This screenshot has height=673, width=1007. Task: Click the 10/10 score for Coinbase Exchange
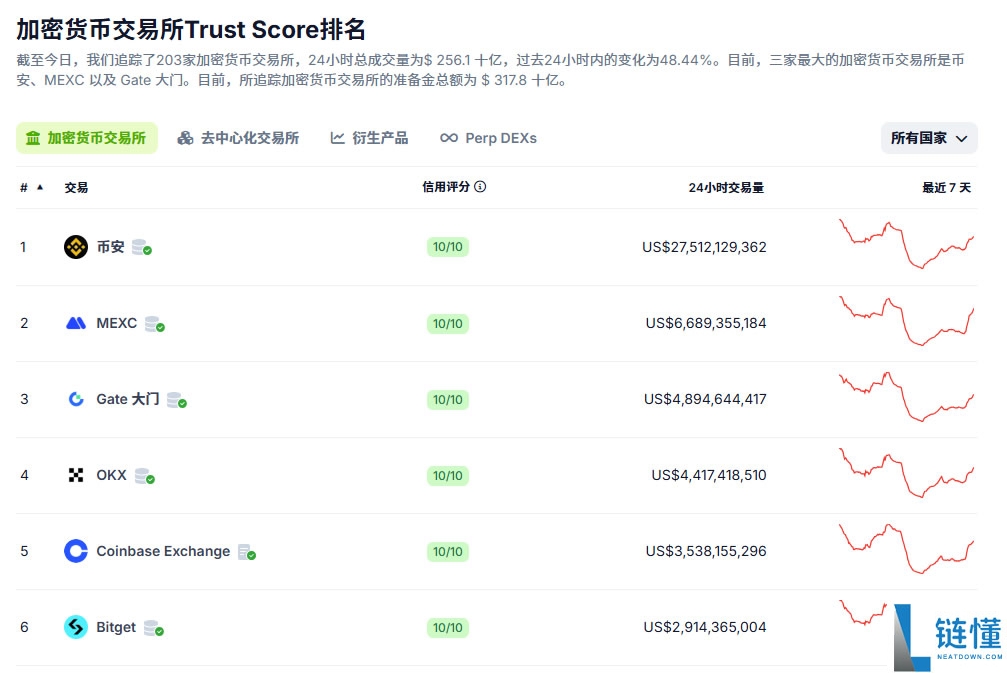click(448, 552)
